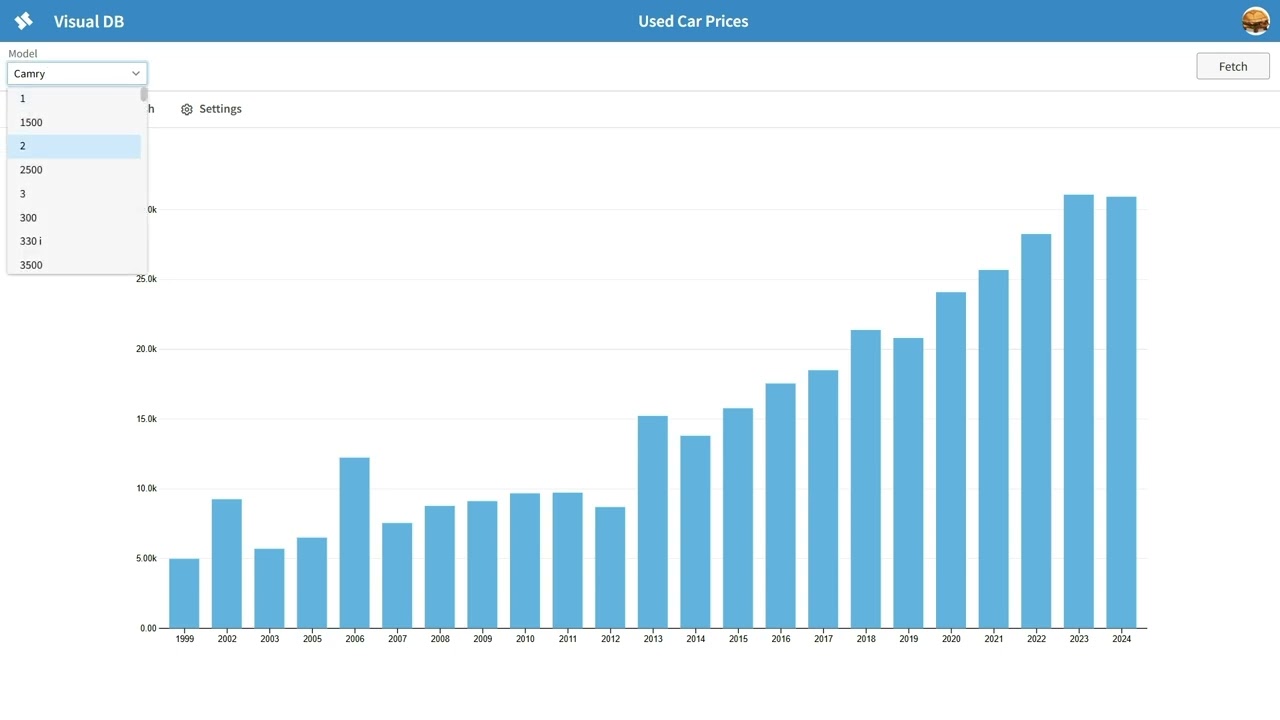The image size is (1280, 720).
Task: Select option 3 in model list
Action: pos(74,194)
